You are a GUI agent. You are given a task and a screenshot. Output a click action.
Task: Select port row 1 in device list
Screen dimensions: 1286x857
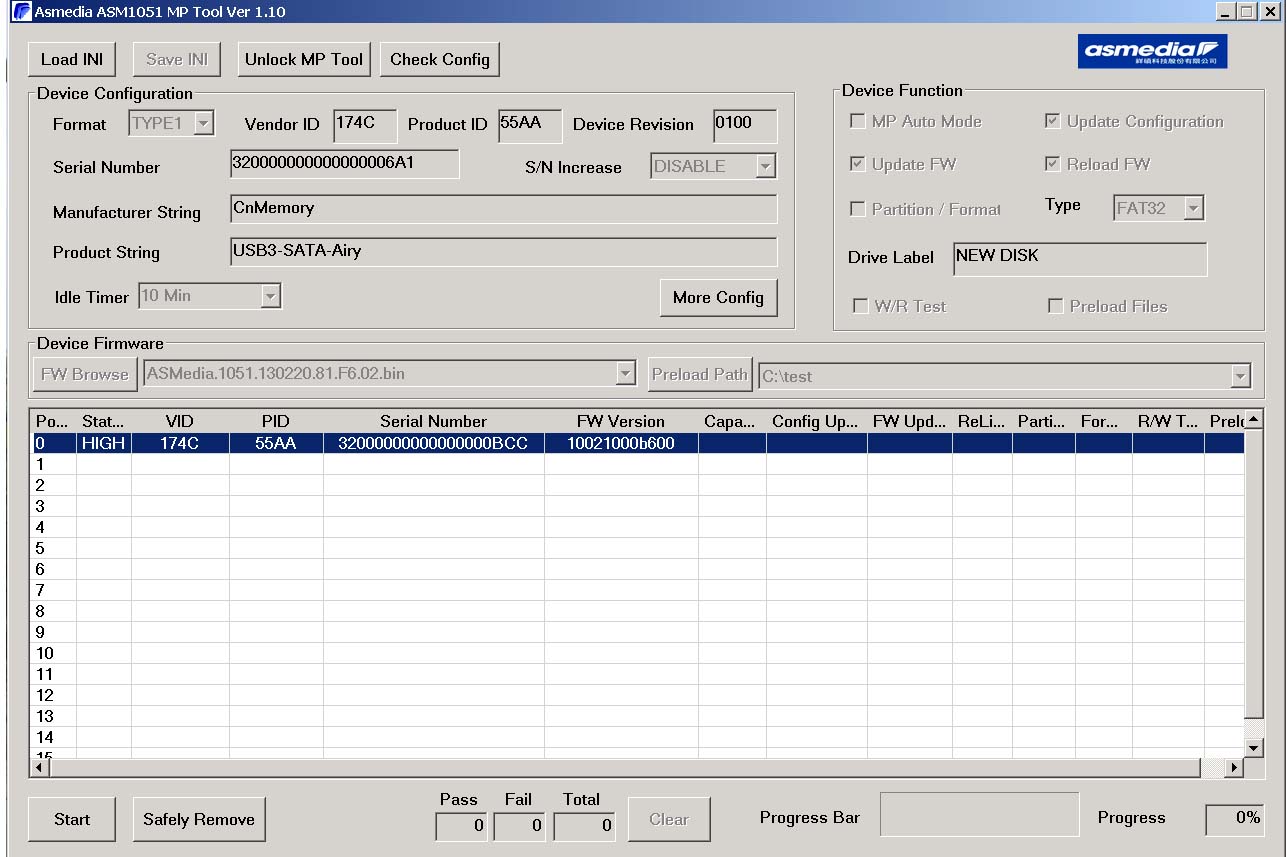click(639, 464)
